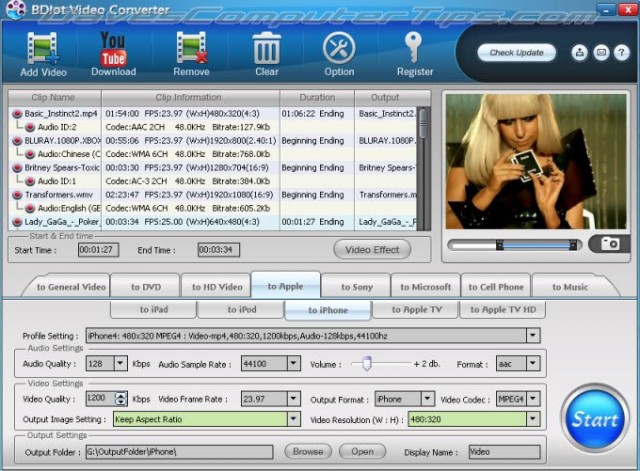
Task: Select the '02:23:47' Transformers info cell
Action: tap(189, 195)
